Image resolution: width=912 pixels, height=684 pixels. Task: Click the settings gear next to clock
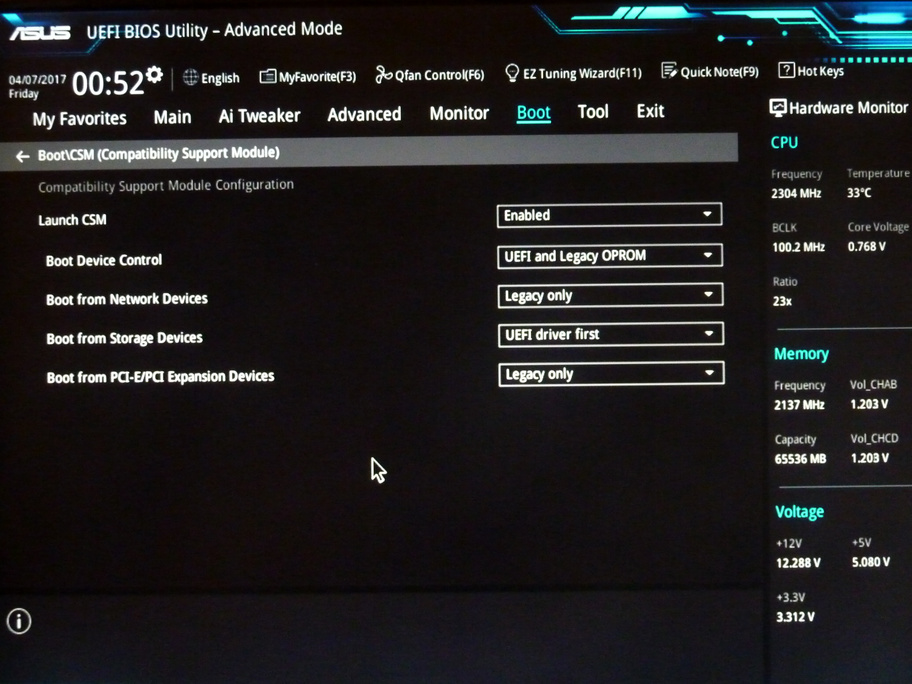point(155,74)
